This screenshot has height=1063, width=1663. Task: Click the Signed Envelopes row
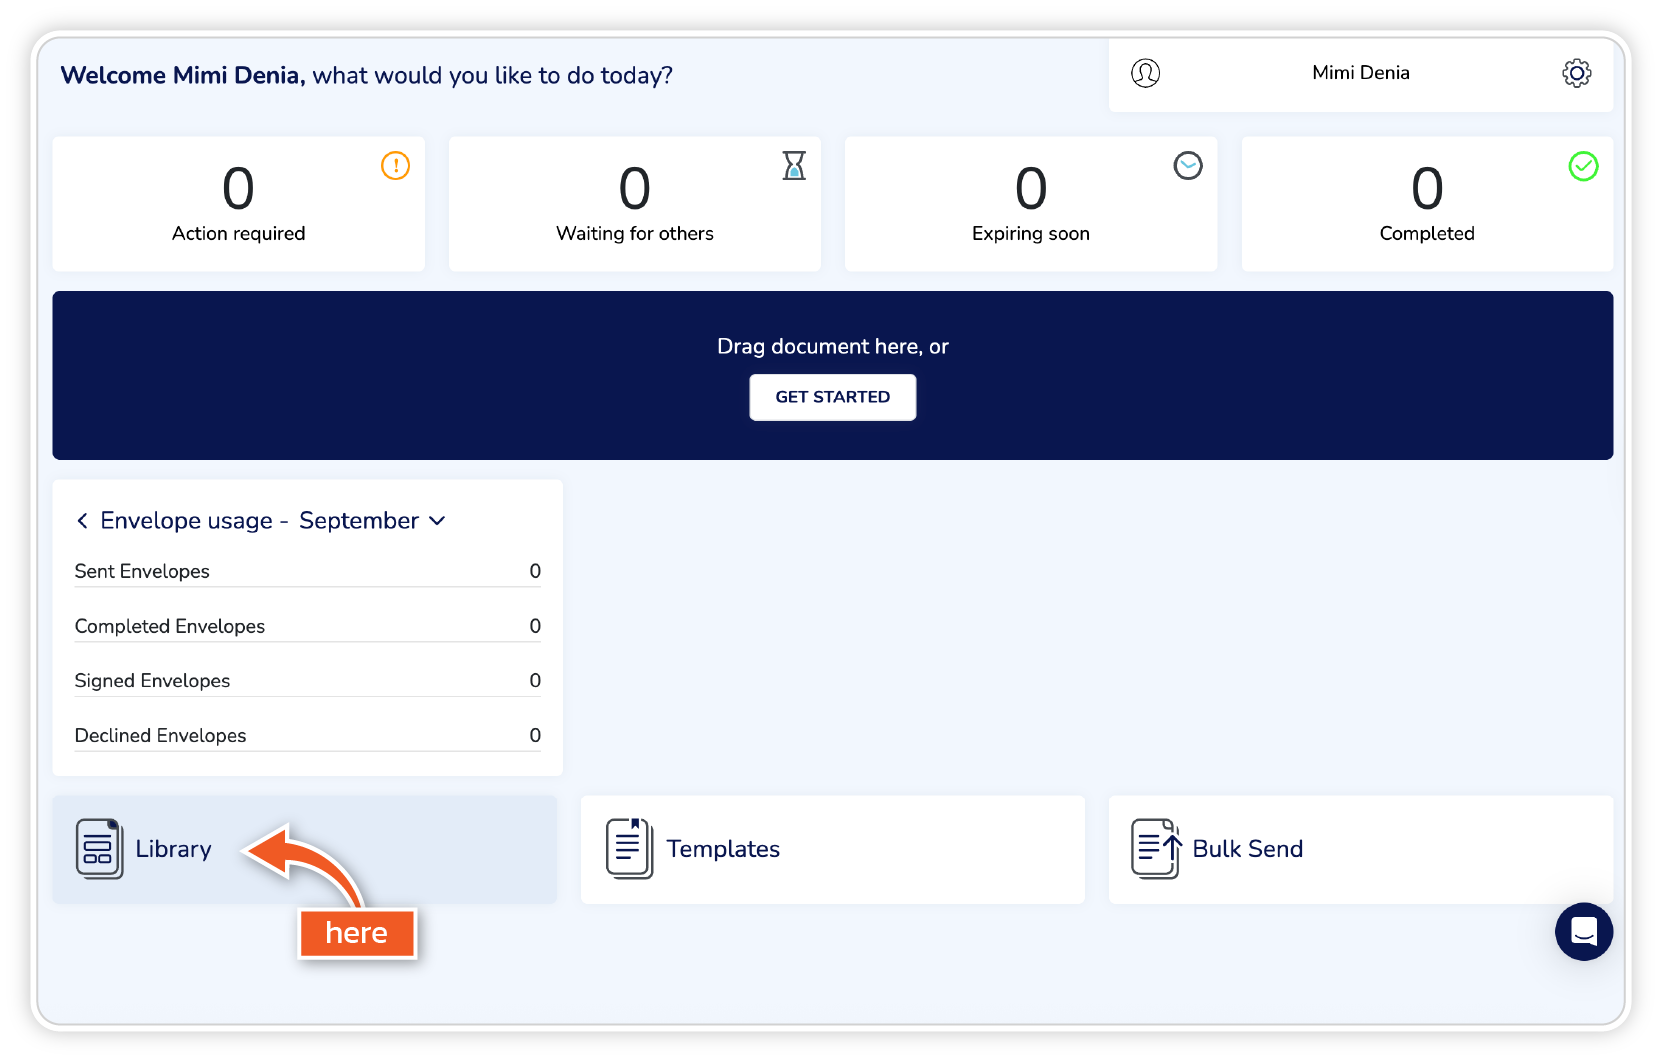[308, 681]
